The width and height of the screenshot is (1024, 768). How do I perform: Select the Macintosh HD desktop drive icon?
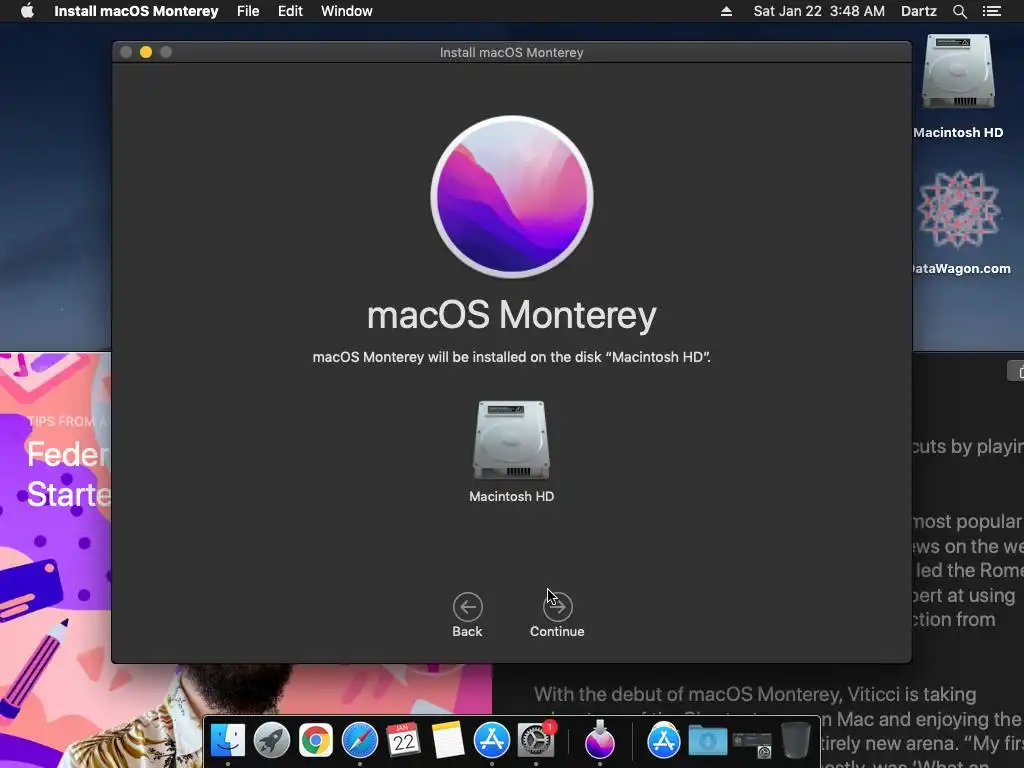click(958, 73)
